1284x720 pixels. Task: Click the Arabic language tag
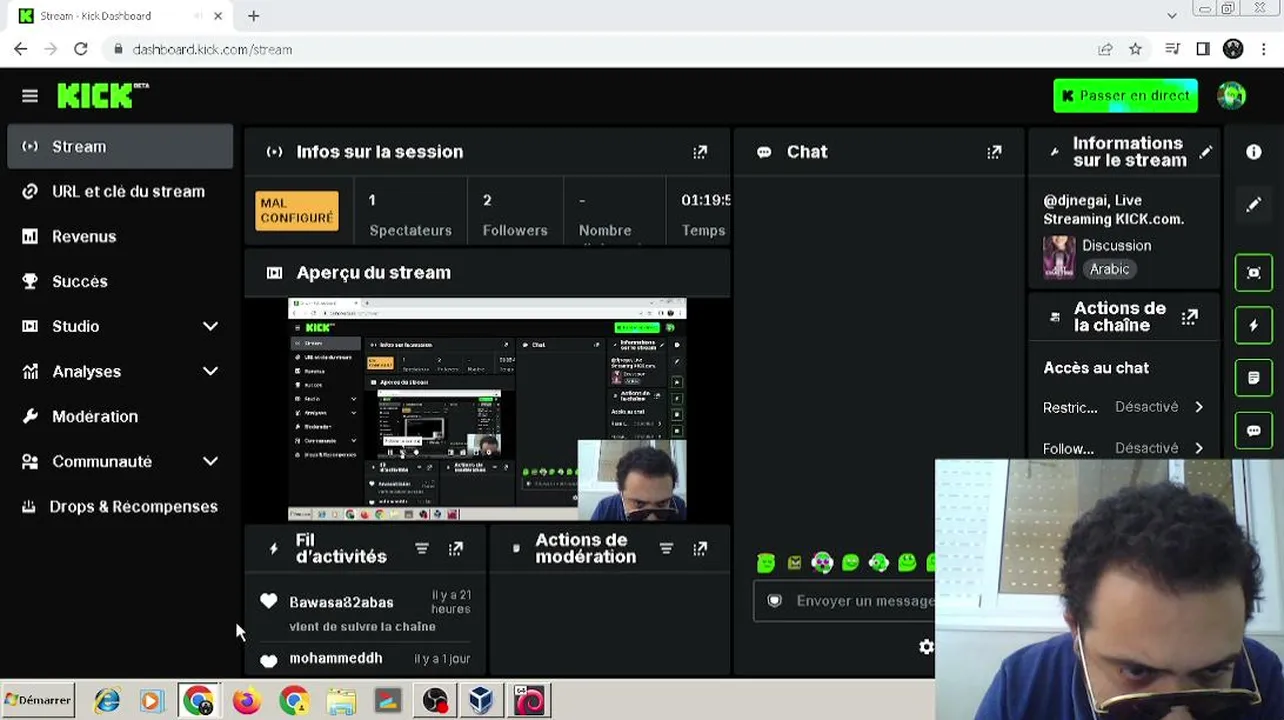(x=1109, y=269)
